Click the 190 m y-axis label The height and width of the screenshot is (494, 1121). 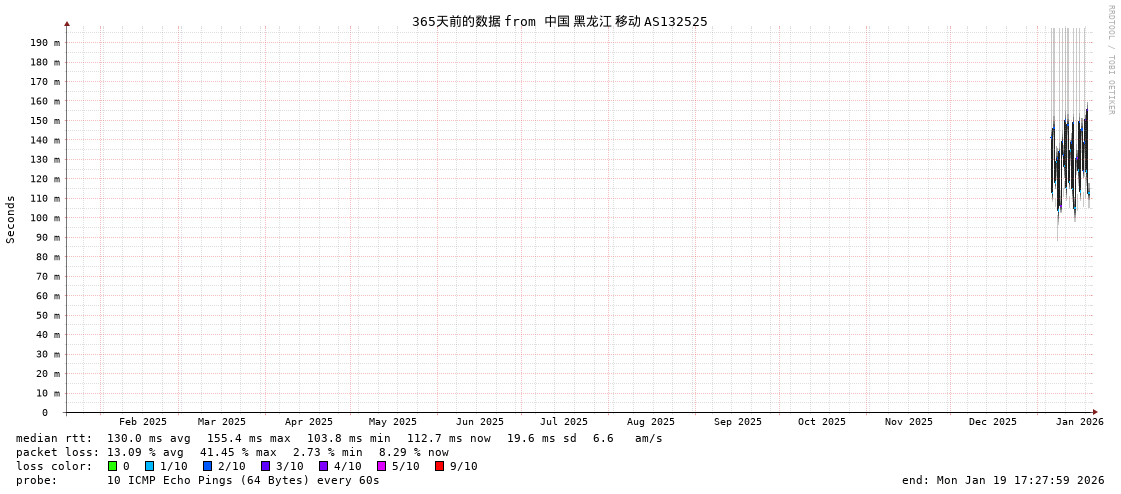[45, 43]
